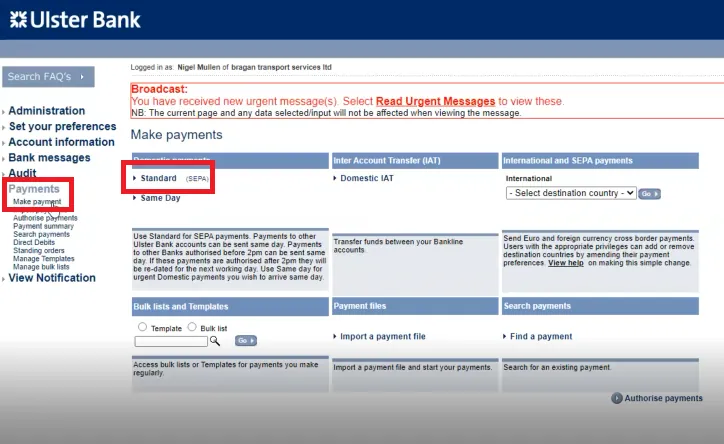Click the View help link
This screenshot has height=444, width=724.
[566, 263]
